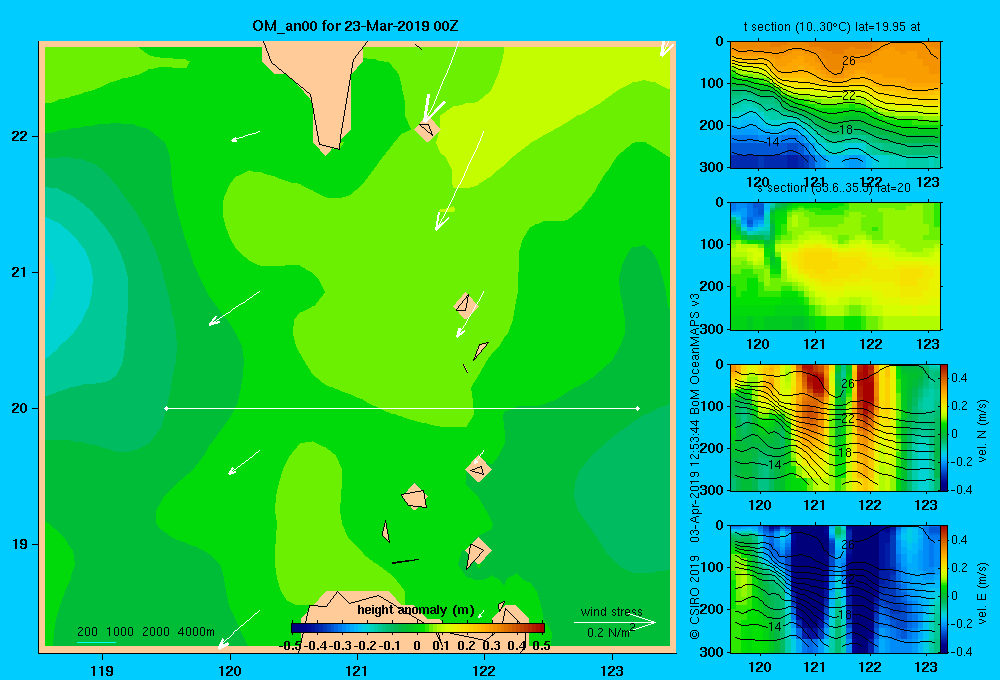Click latitude label 22 on main map

click(x=19, y=137)
